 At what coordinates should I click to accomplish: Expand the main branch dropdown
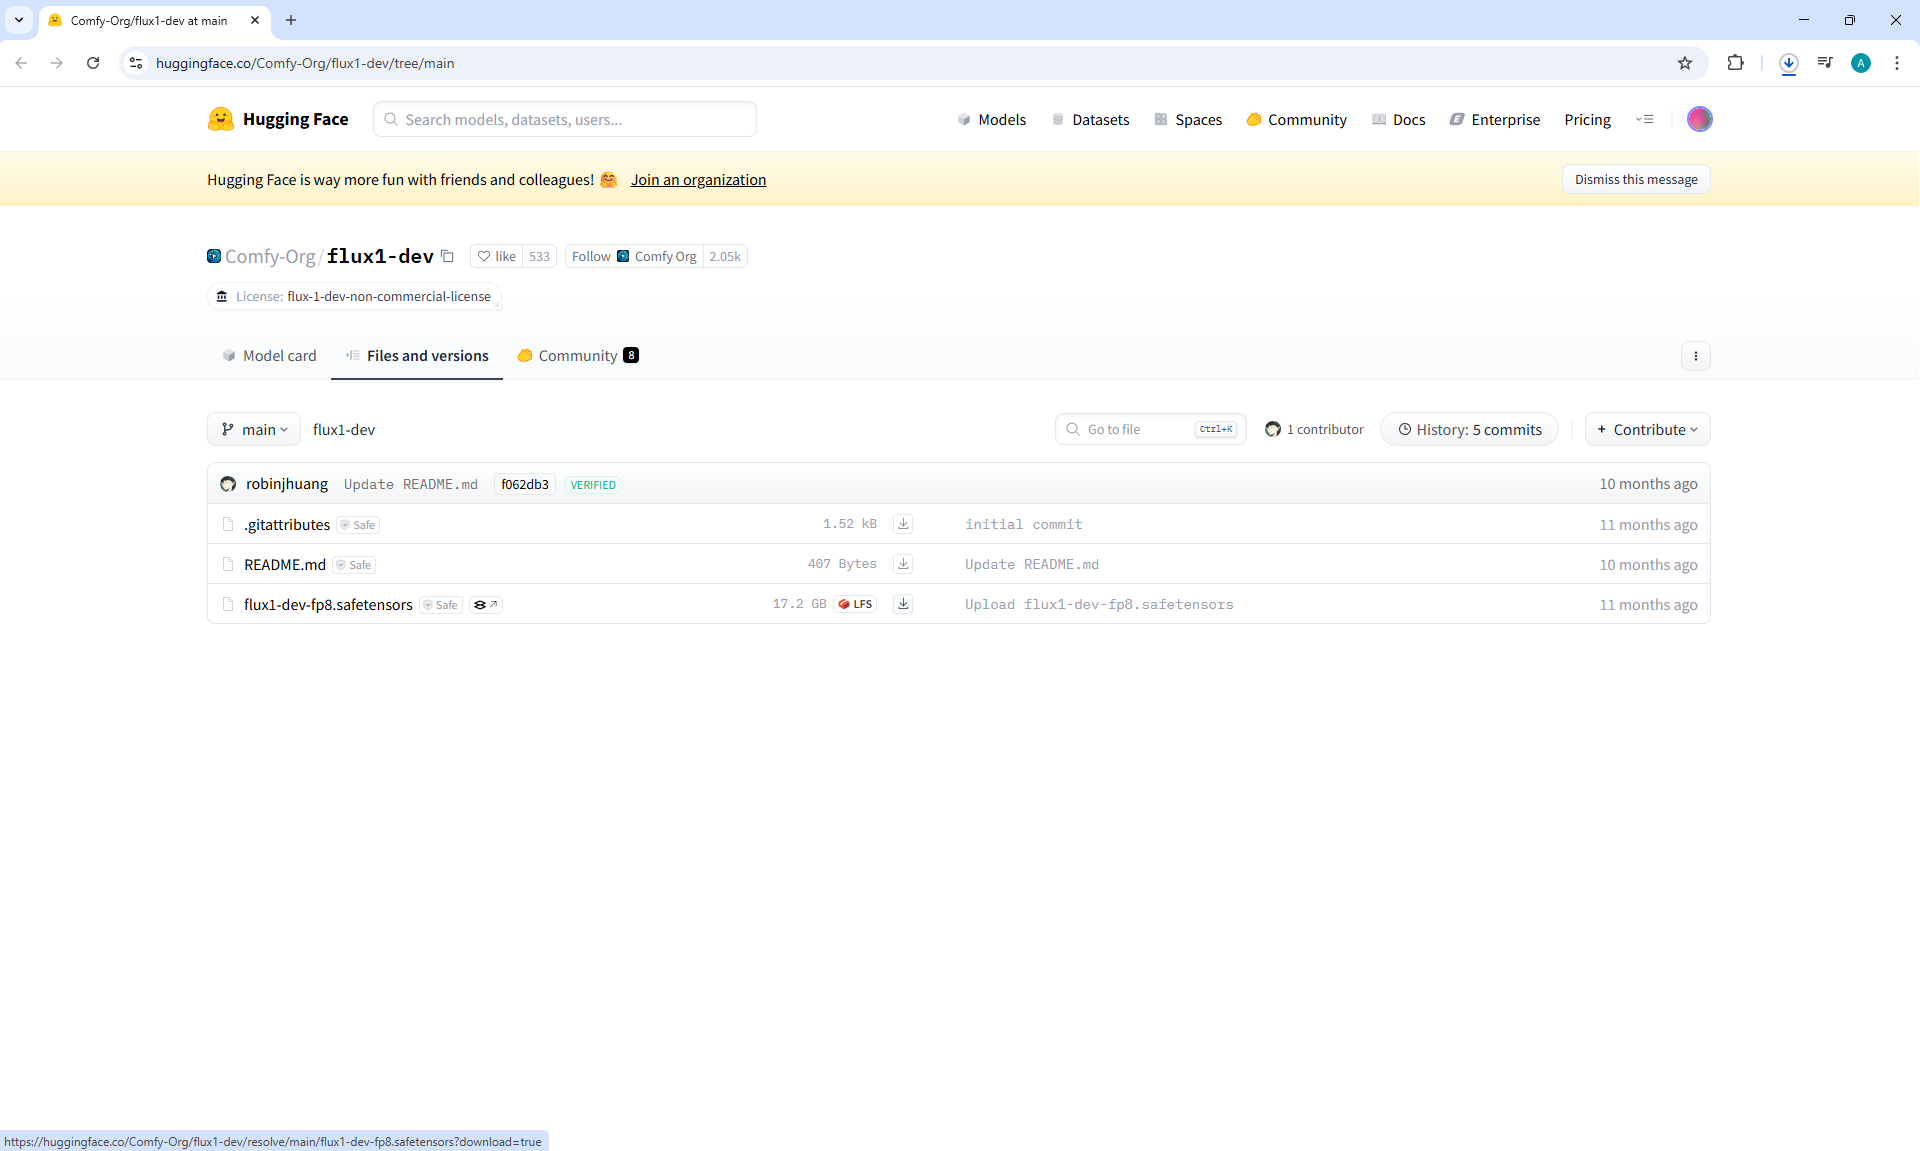tap(254, 429)
